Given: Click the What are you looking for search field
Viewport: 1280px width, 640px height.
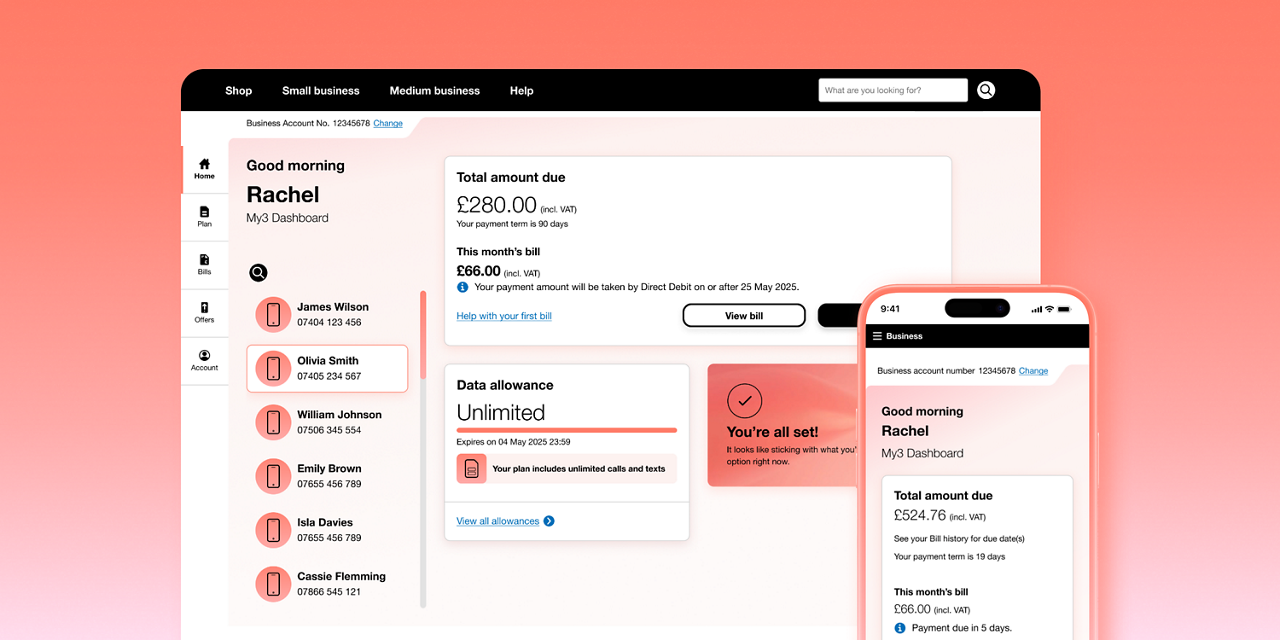Looking at the screenshot, I should coord(892,90).
